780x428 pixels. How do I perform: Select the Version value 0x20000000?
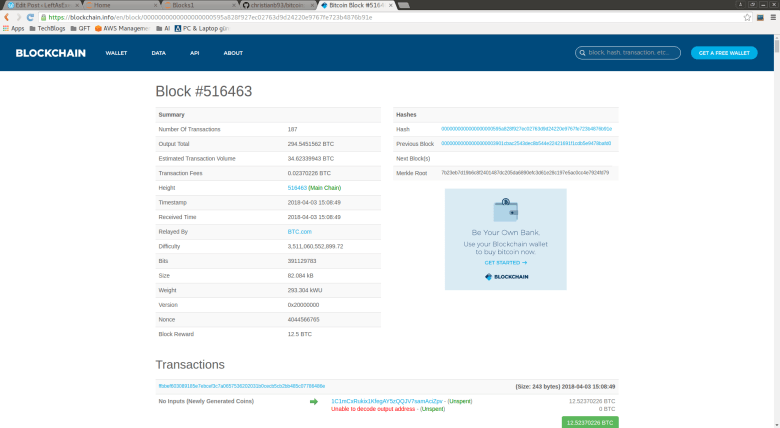click(x=303, y=305)
